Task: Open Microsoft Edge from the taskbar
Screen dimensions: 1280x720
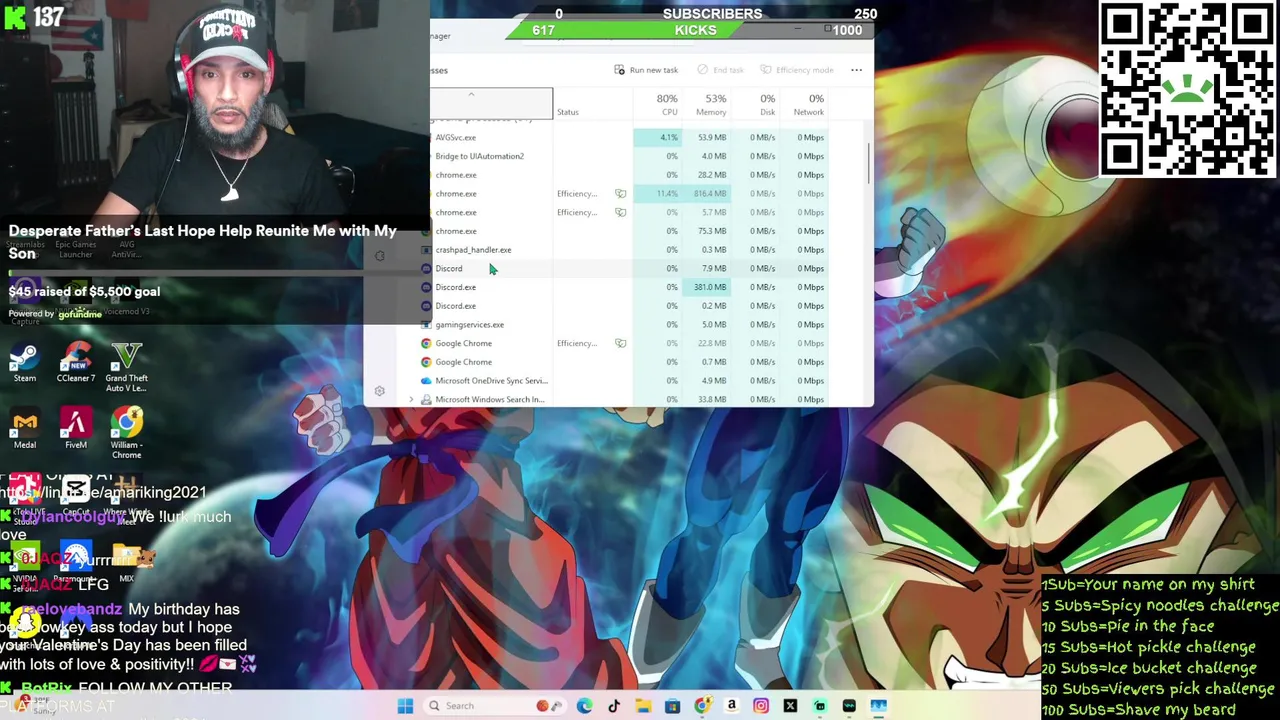Action: [x=584, y=706]
